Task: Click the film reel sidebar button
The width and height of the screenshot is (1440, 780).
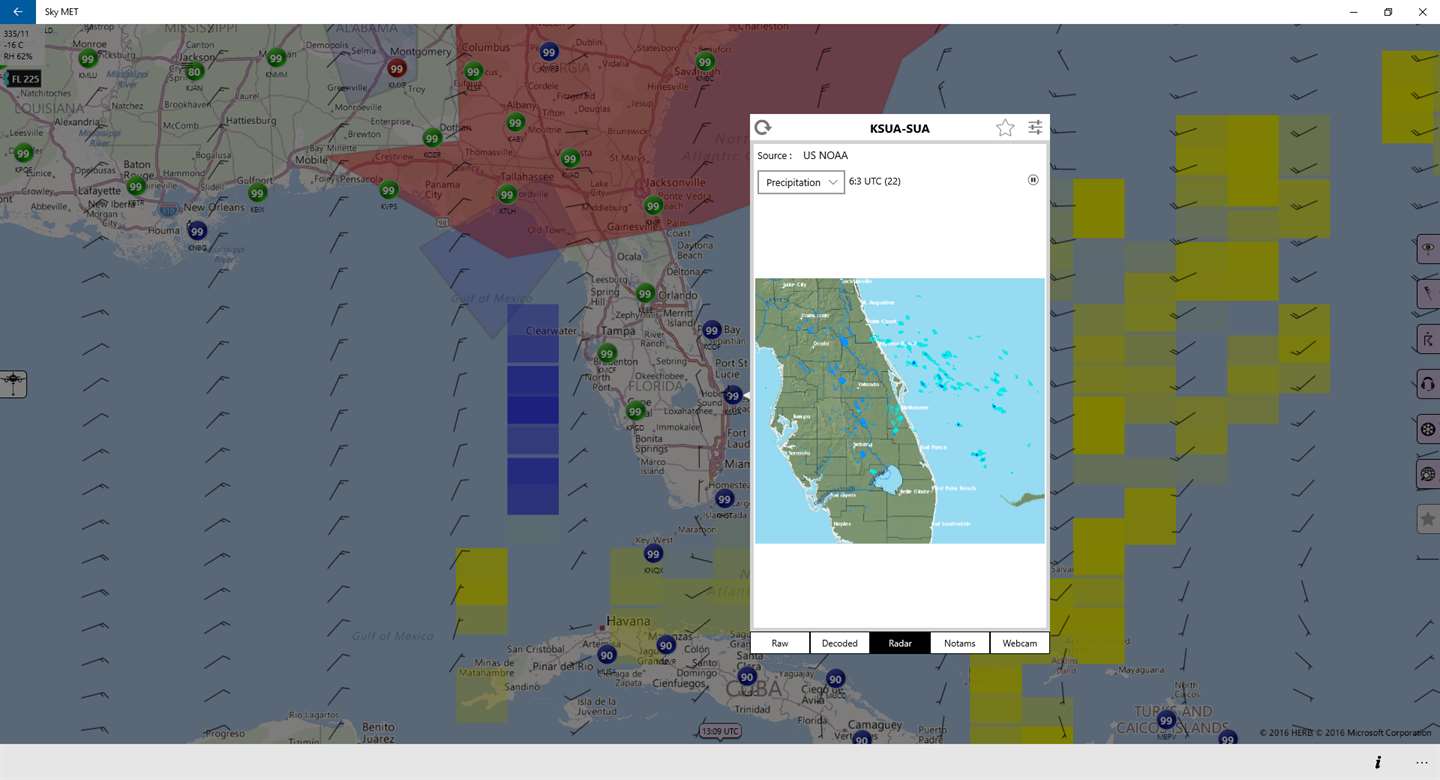Action: click(1428, 430)
